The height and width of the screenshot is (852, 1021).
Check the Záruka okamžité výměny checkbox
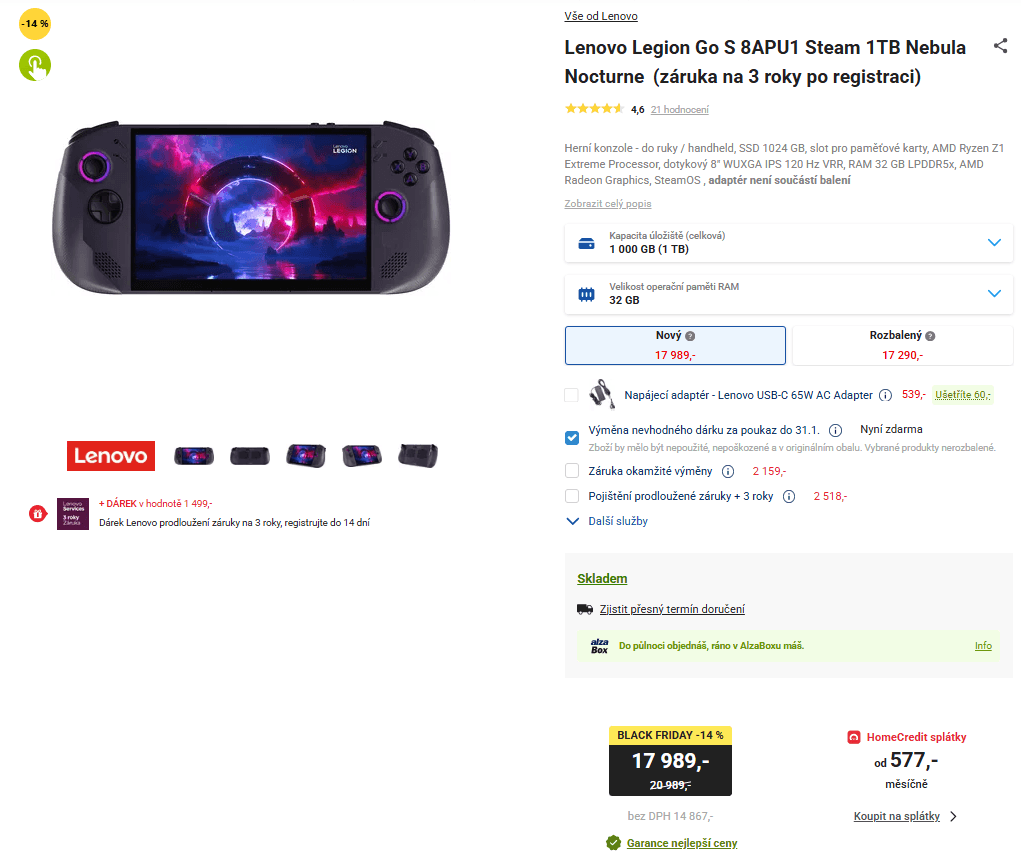point(572,471)
